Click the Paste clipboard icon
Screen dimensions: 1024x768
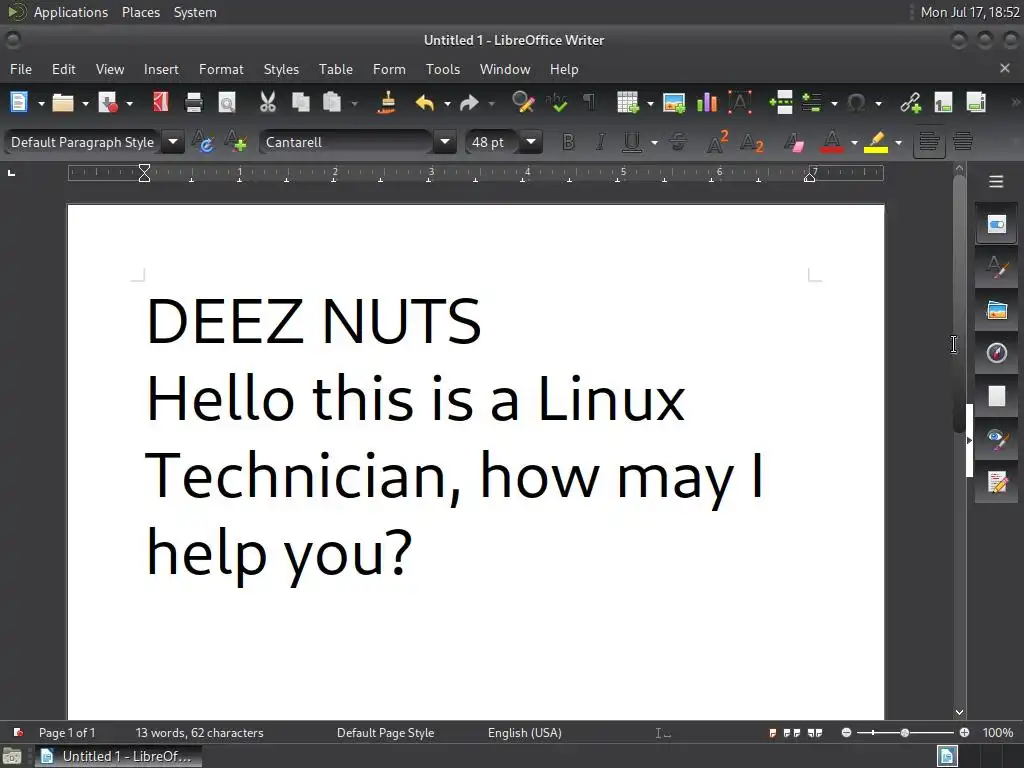point(332,103)
